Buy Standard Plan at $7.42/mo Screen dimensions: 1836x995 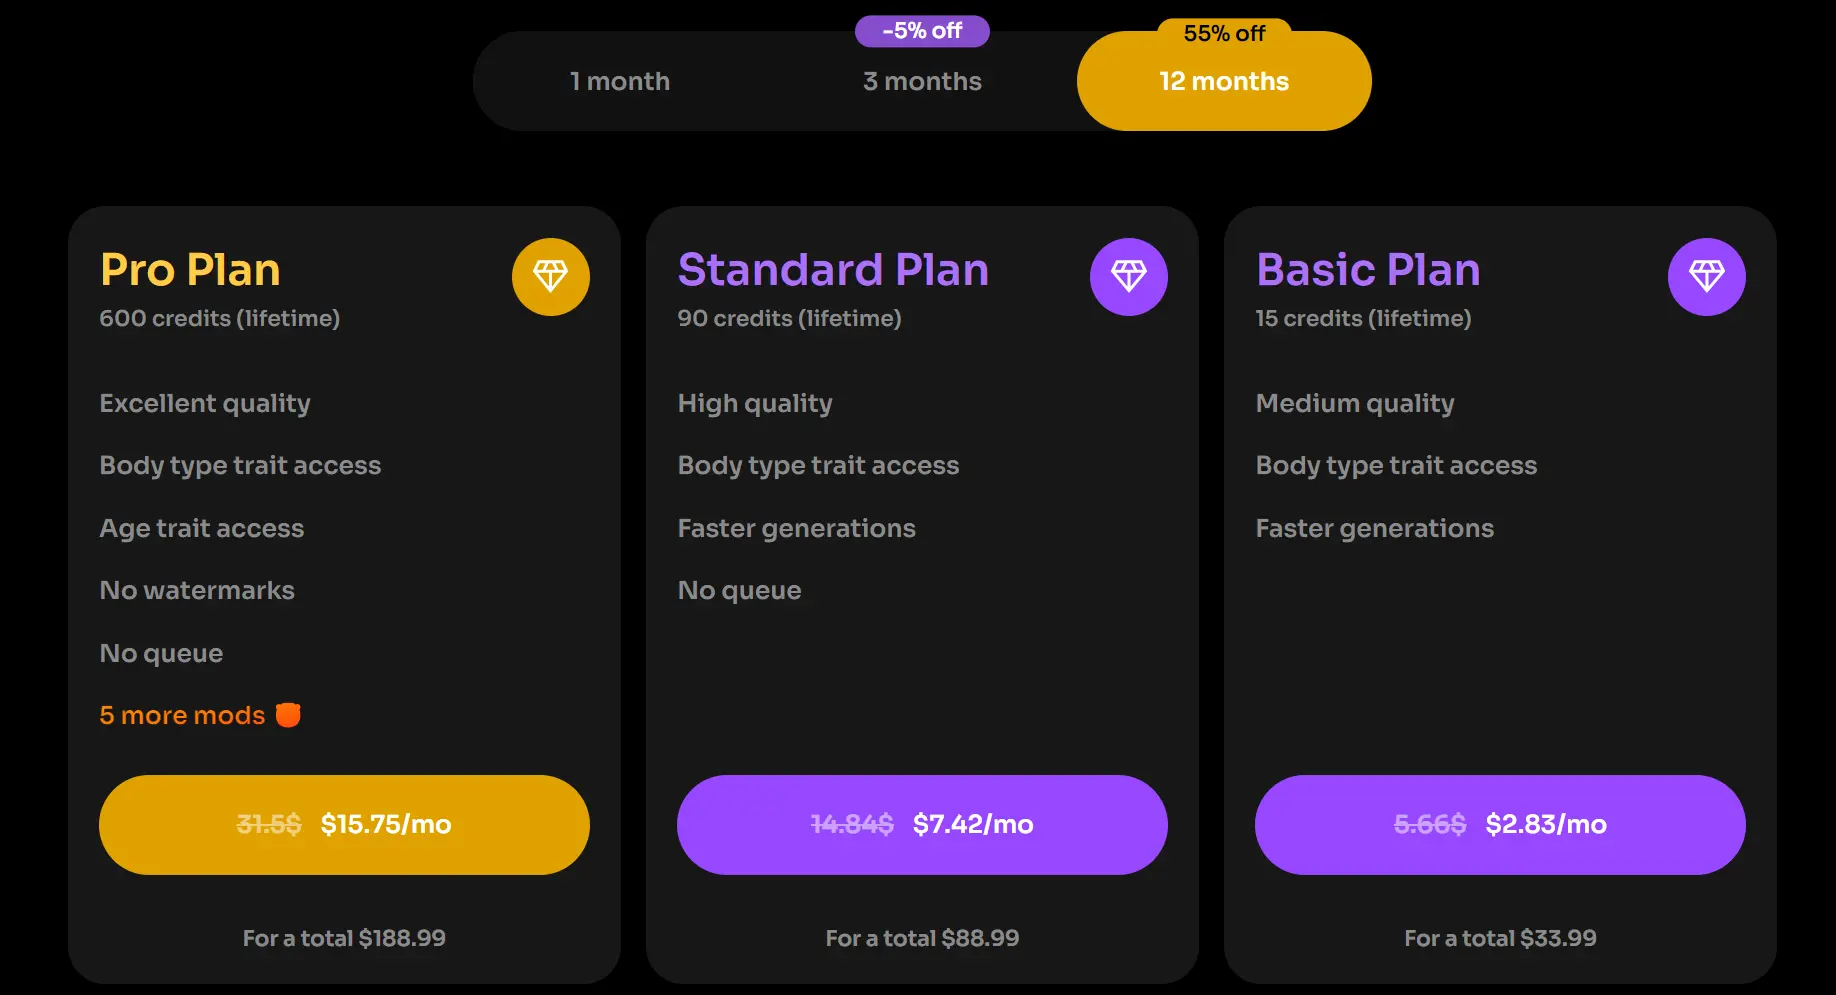922,825
